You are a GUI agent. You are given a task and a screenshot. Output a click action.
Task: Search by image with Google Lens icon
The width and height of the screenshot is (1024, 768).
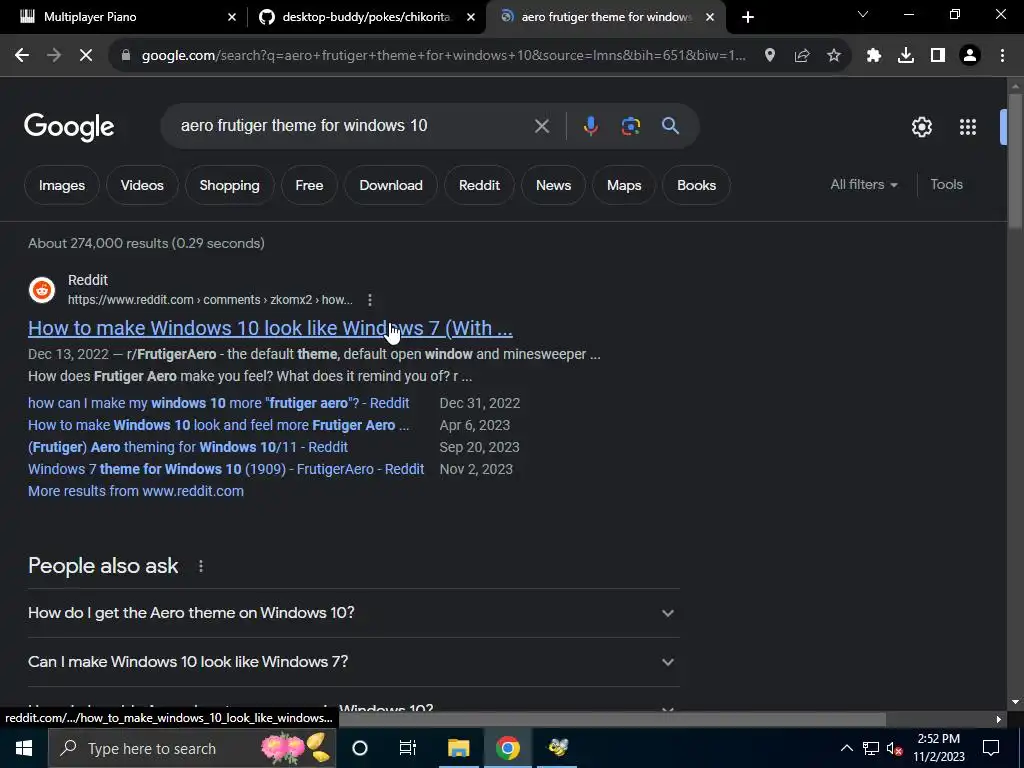point(630,125)
